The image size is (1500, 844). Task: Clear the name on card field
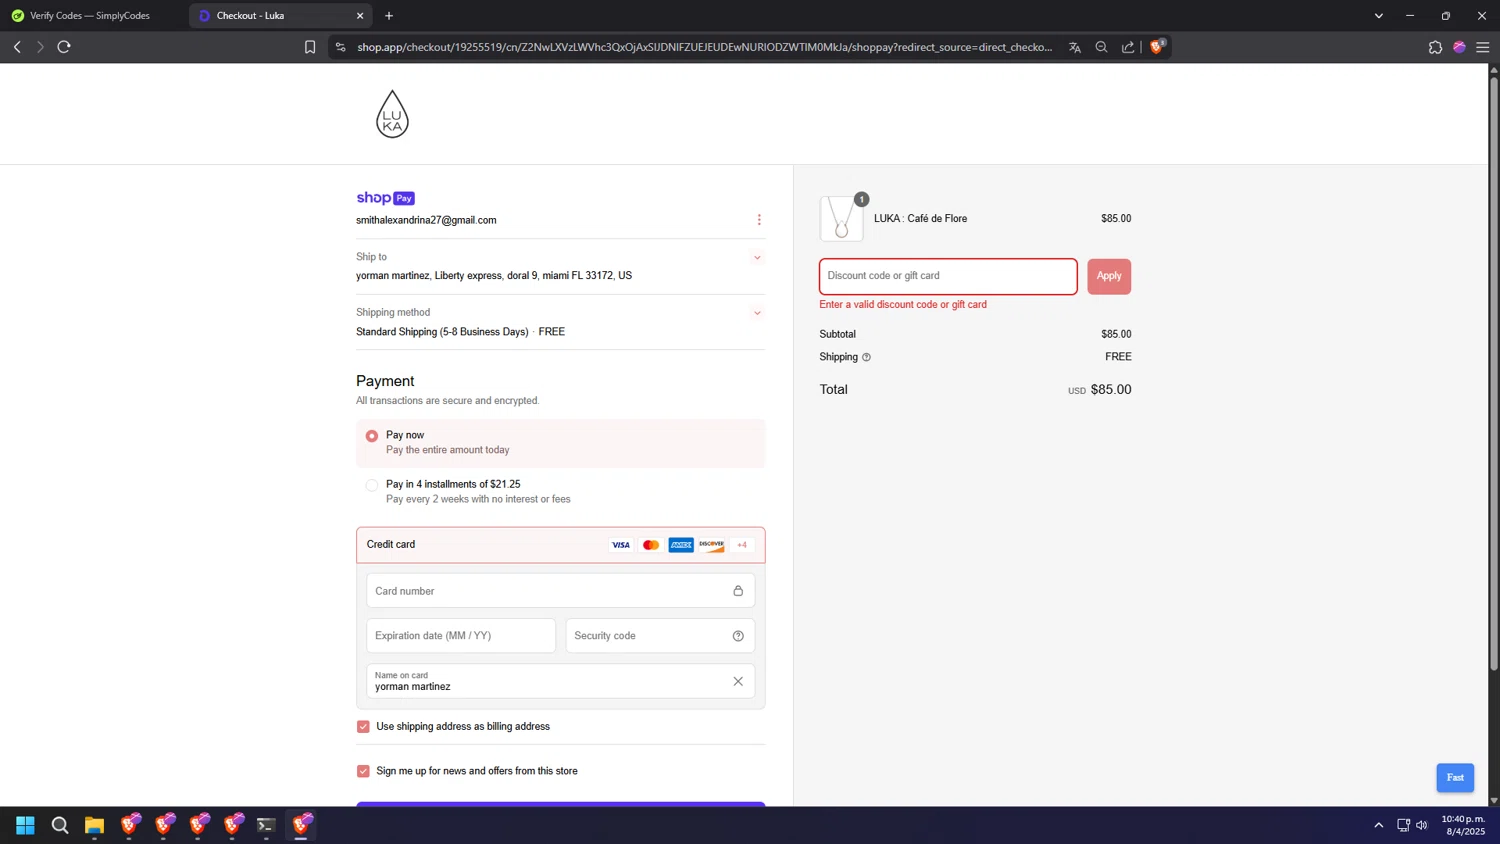pyautogui.click(x=738, y=682)
